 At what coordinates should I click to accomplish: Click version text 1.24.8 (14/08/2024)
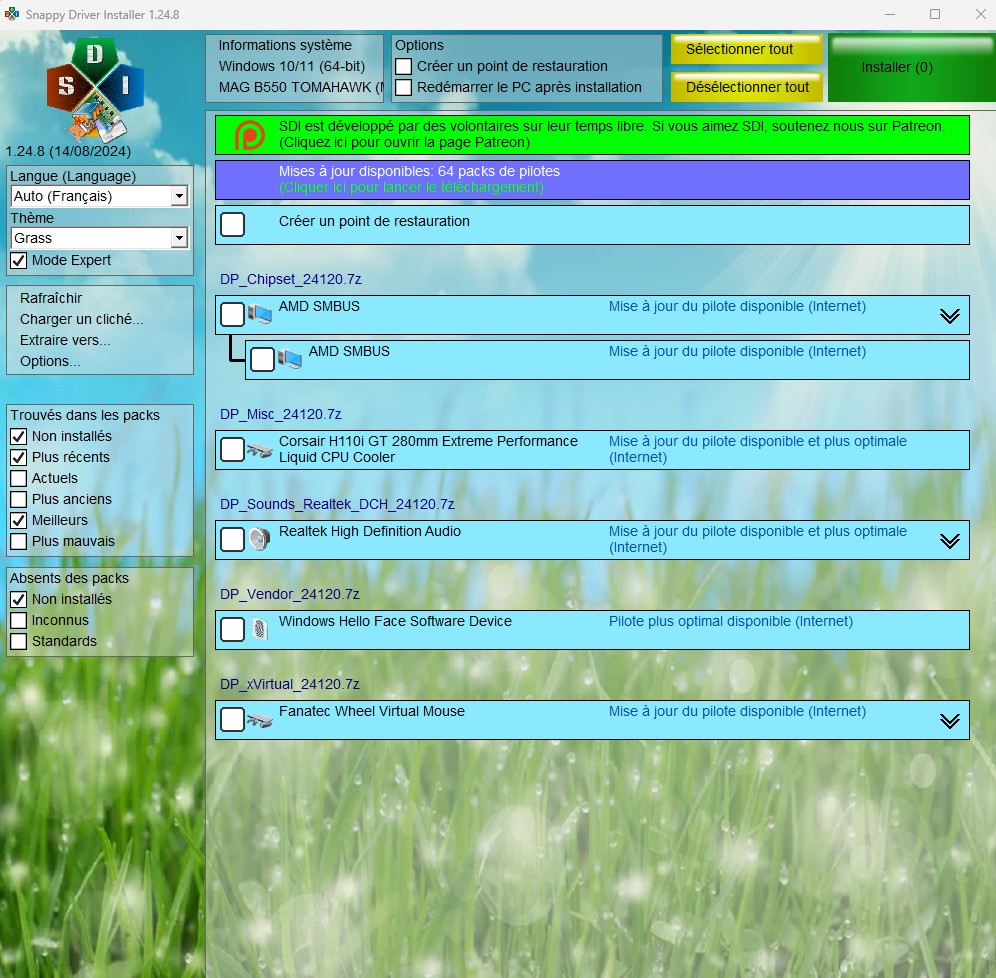pyautogui.click(x=68, y=151)
